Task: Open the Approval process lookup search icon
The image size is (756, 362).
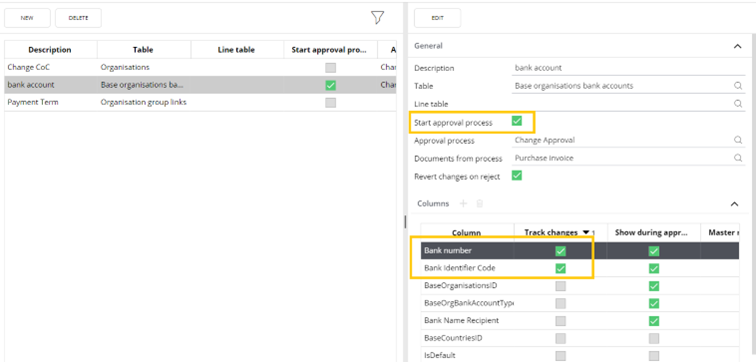Action: click(x=738, y=140)
